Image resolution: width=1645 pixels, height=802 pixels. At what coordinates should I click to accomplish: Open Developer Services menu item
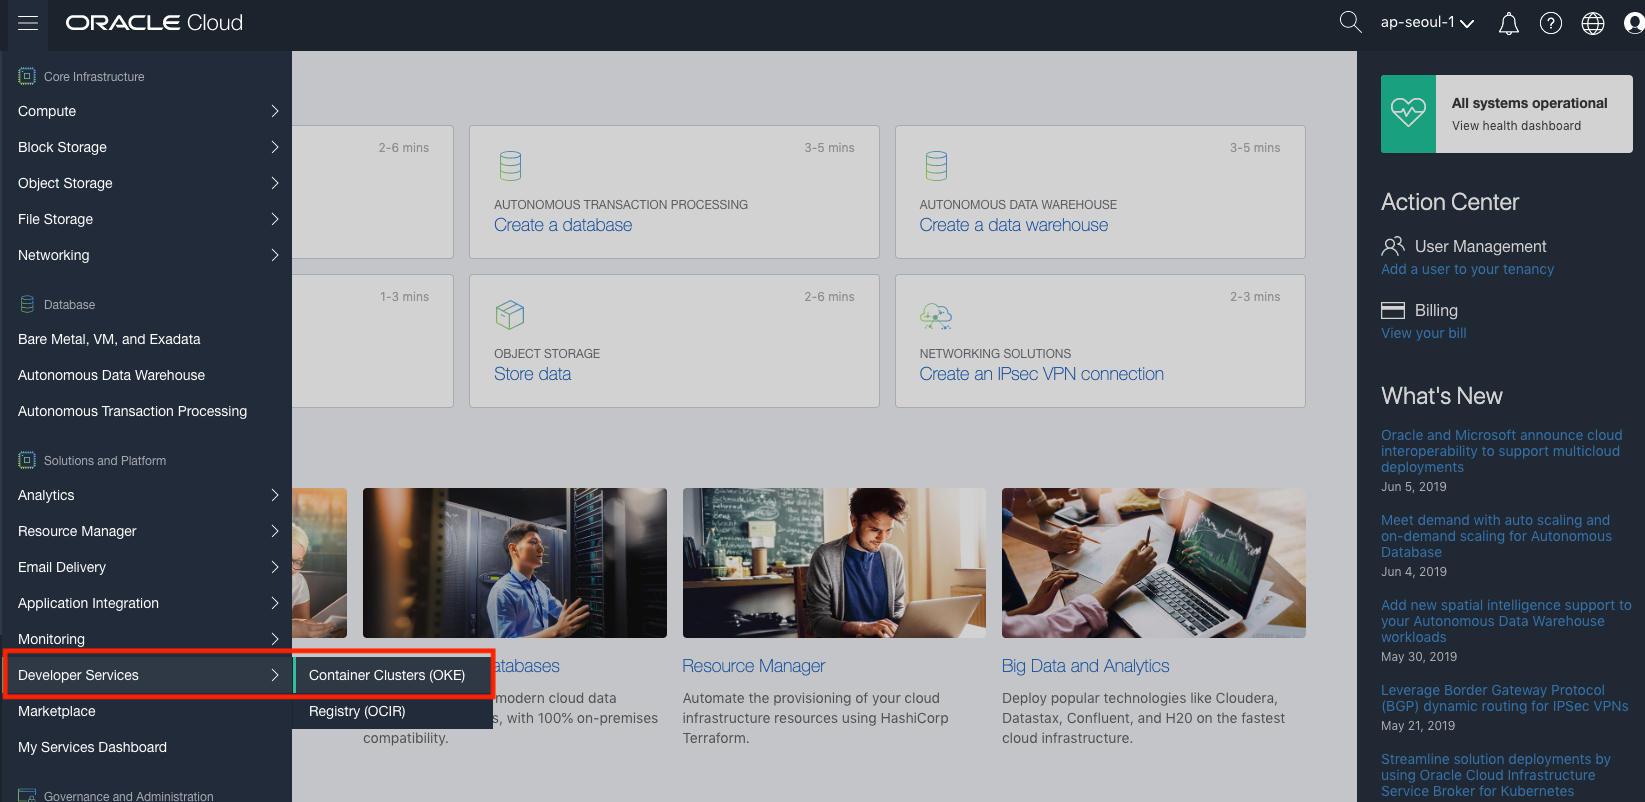[146, 675]
